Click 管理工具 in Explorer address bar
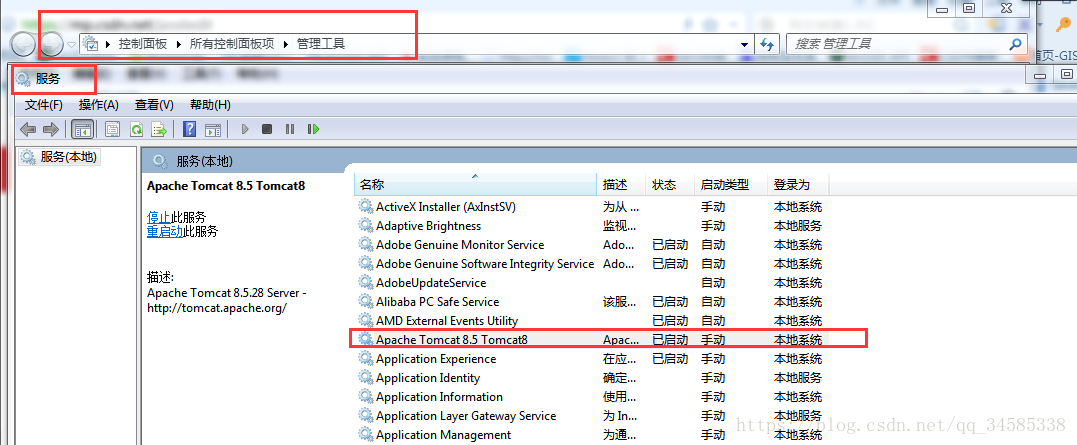 point(321,44)
